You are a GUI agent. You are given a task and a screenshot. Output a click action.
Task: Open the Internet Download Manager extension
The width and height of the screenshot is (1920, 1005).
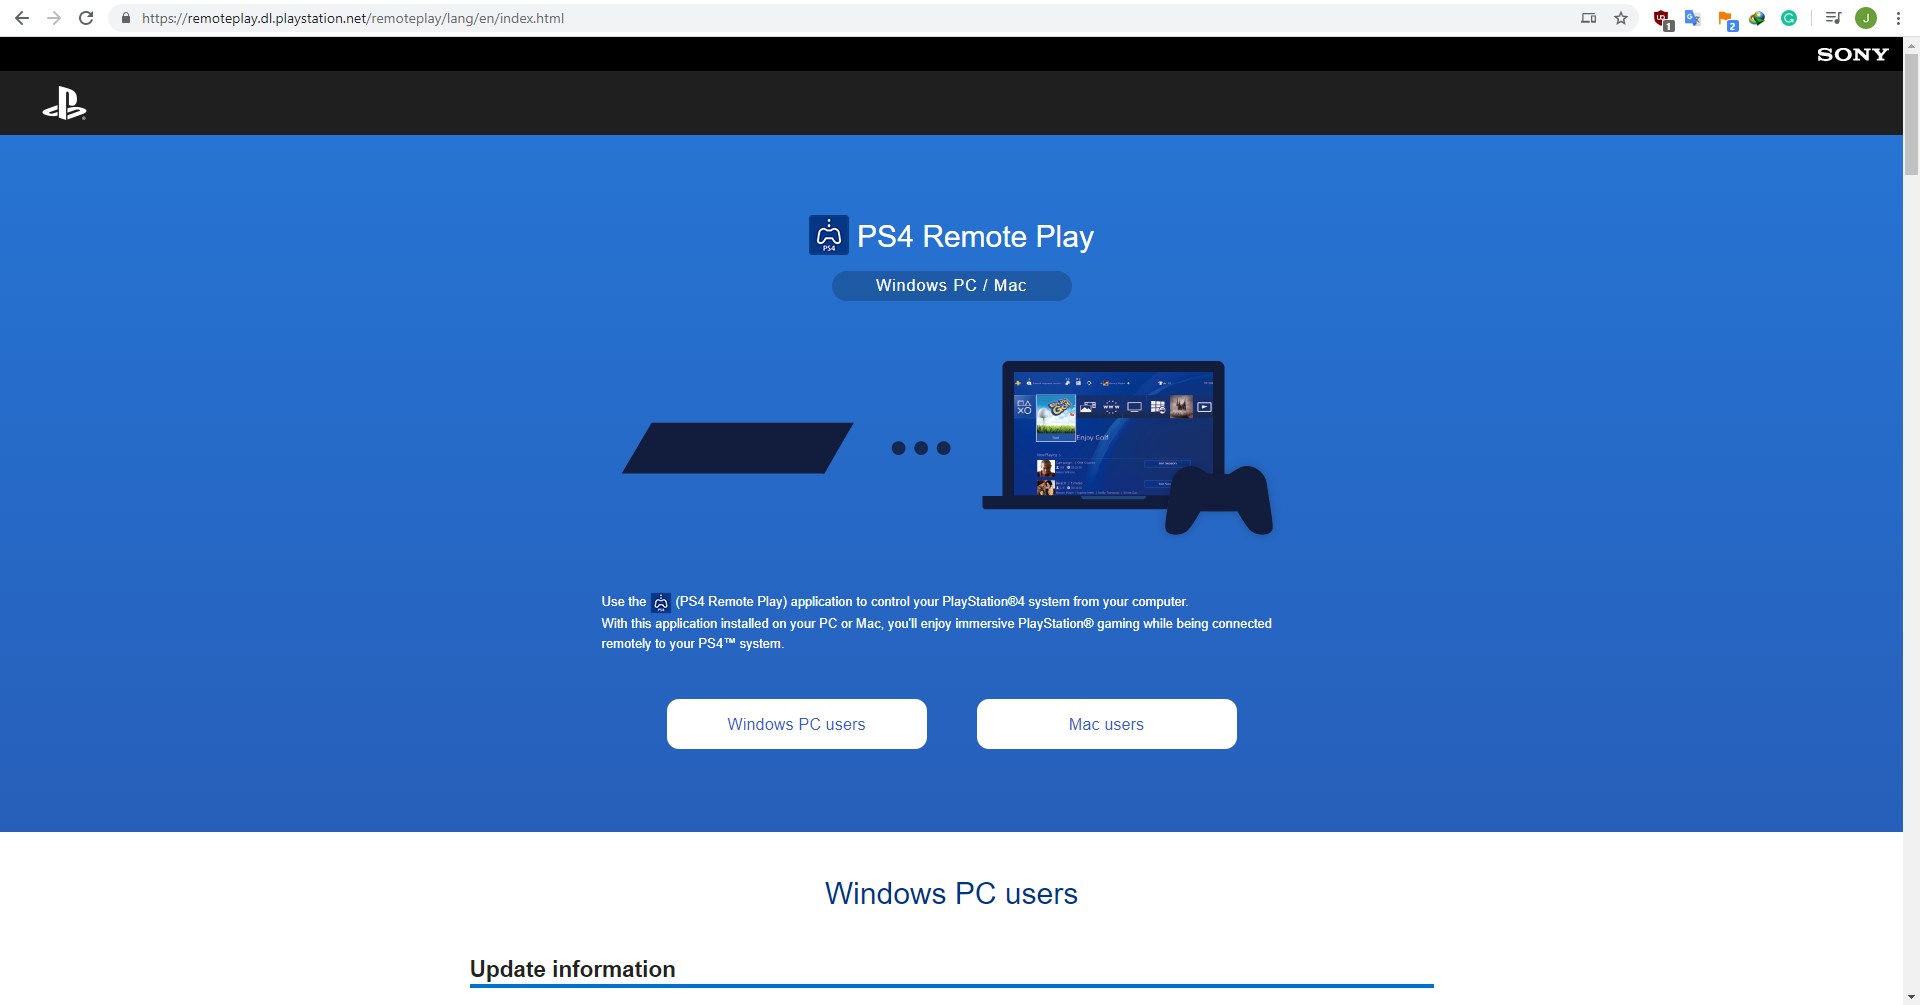(x=1757, y=17)
